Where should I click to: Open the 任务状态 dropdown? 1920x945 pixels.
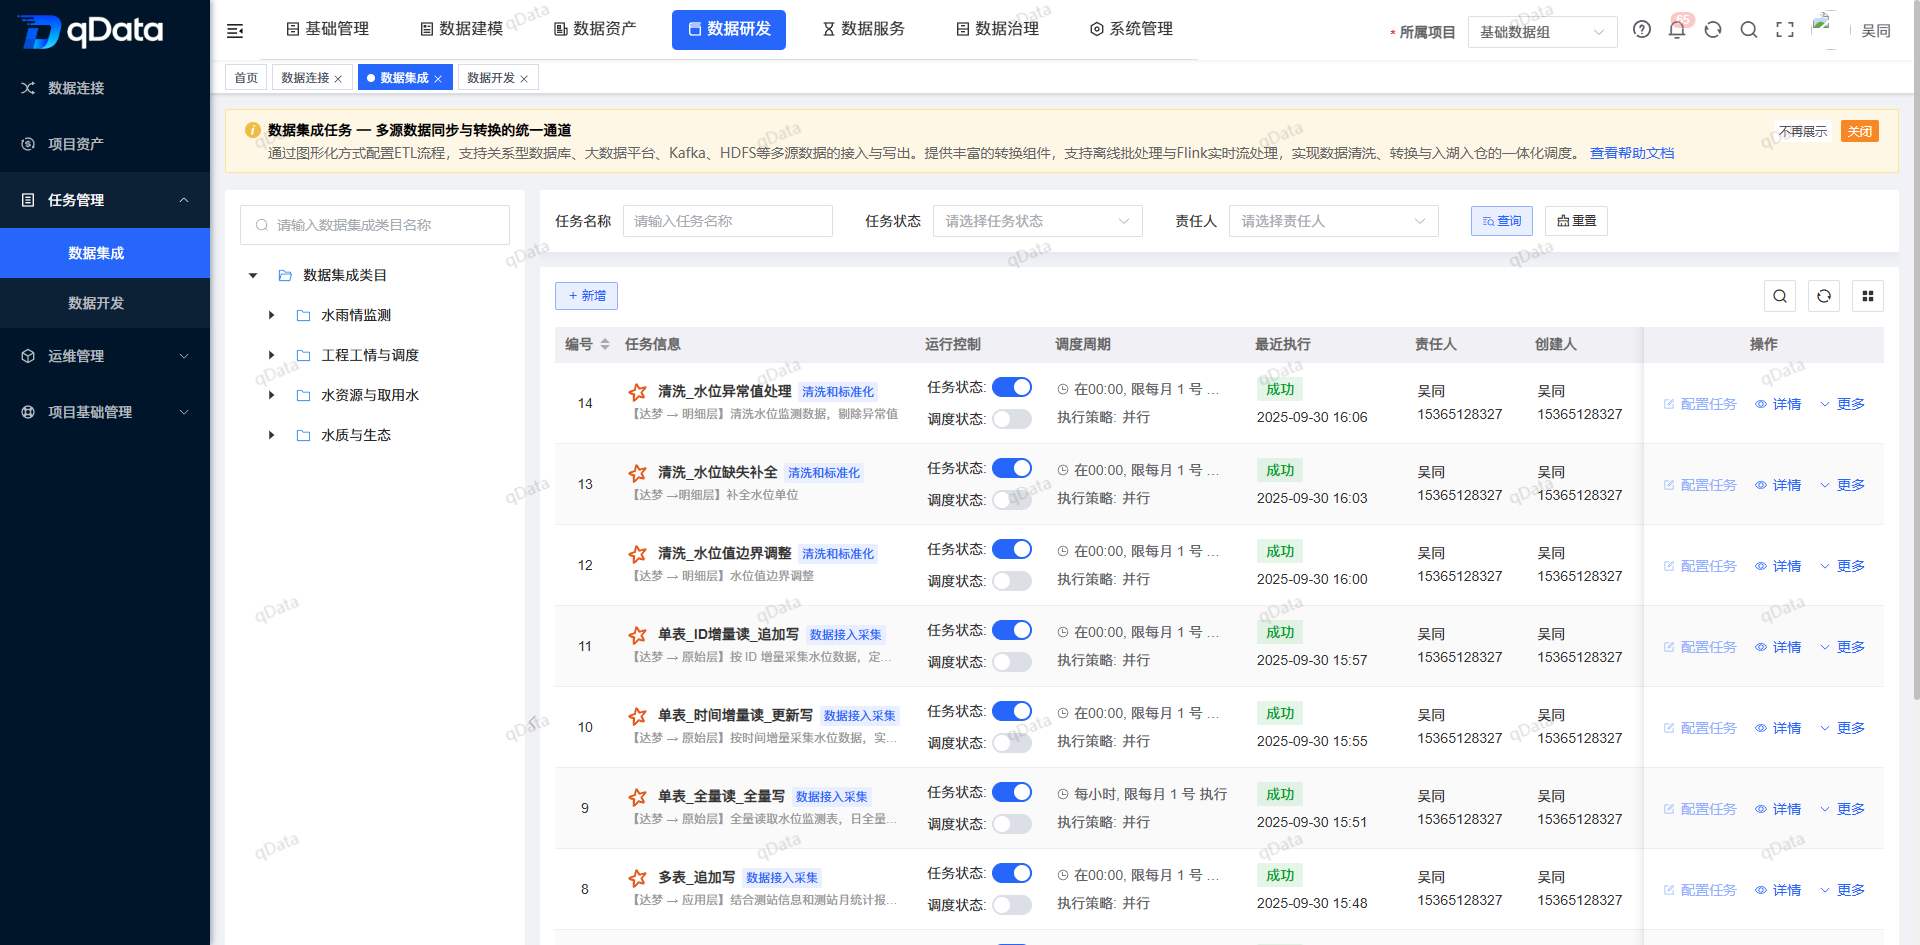pos(1037,221)
